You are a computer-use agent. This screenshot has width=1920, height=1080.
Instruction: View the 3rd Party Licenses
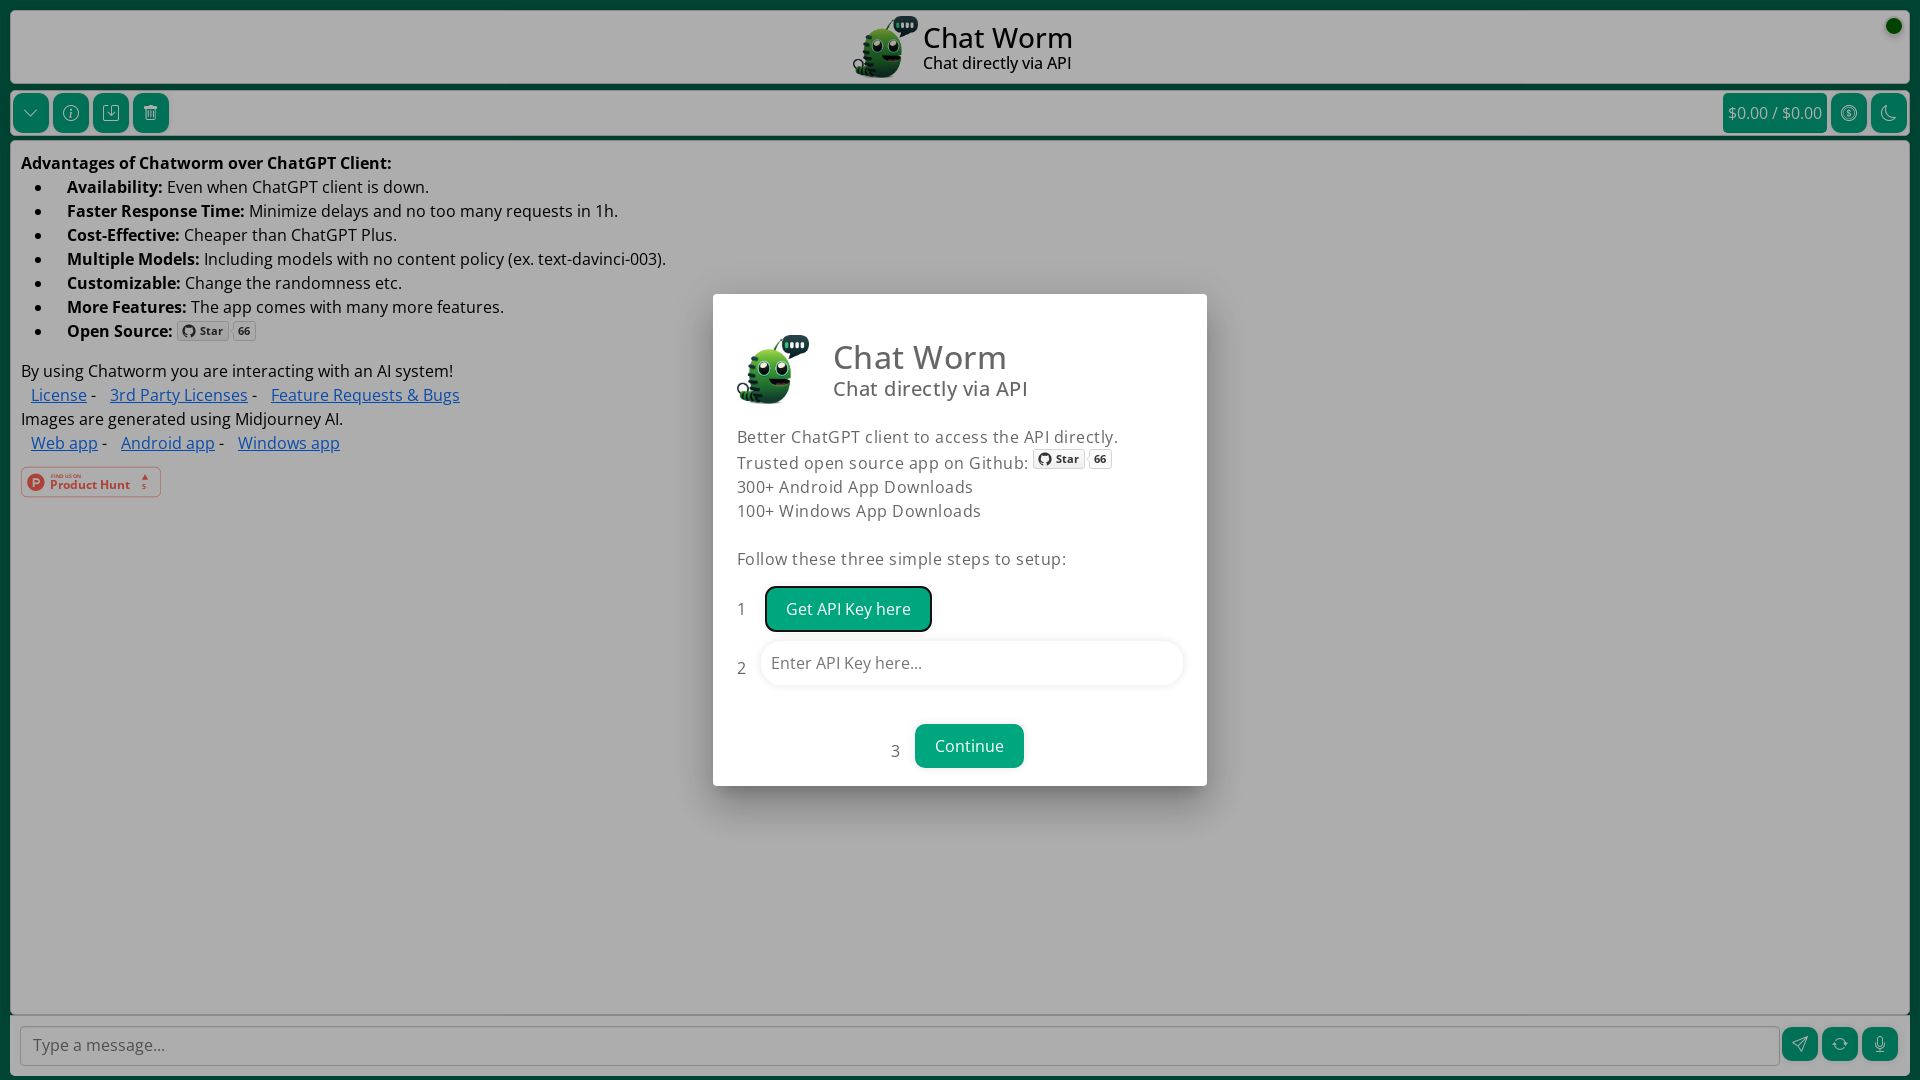coord(178,395)
